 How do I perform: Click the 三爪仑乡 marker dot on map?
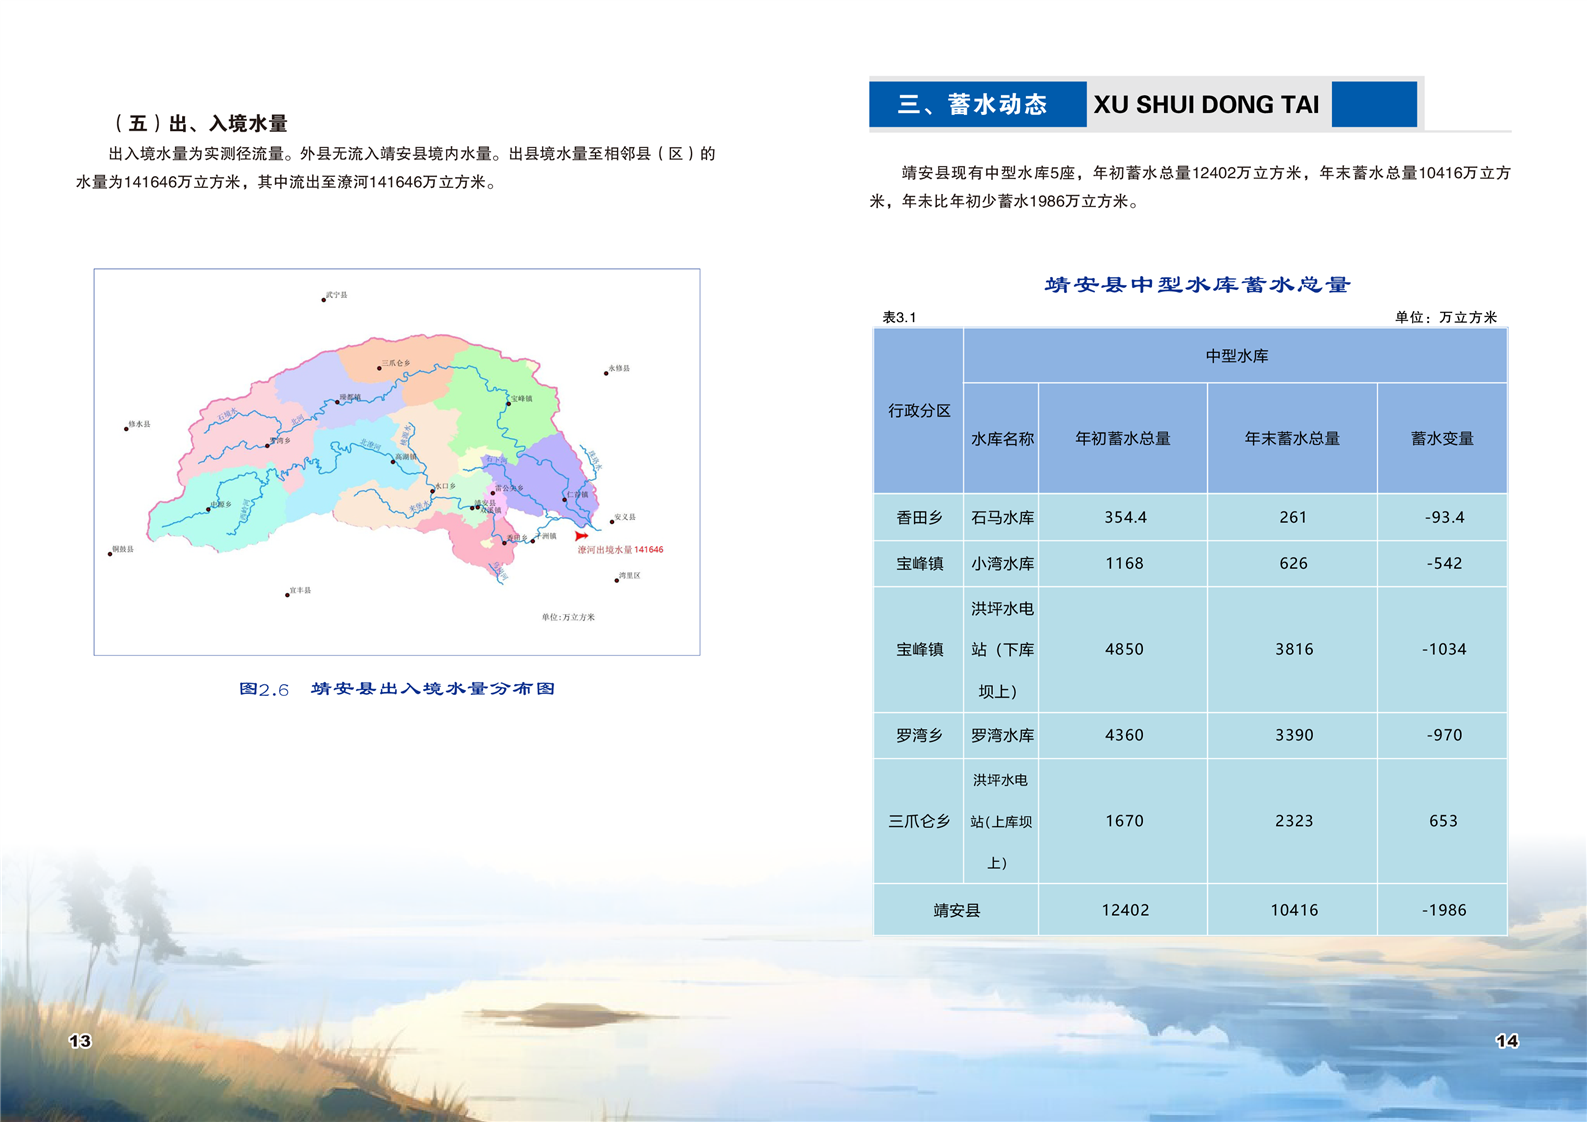(379, 368)
